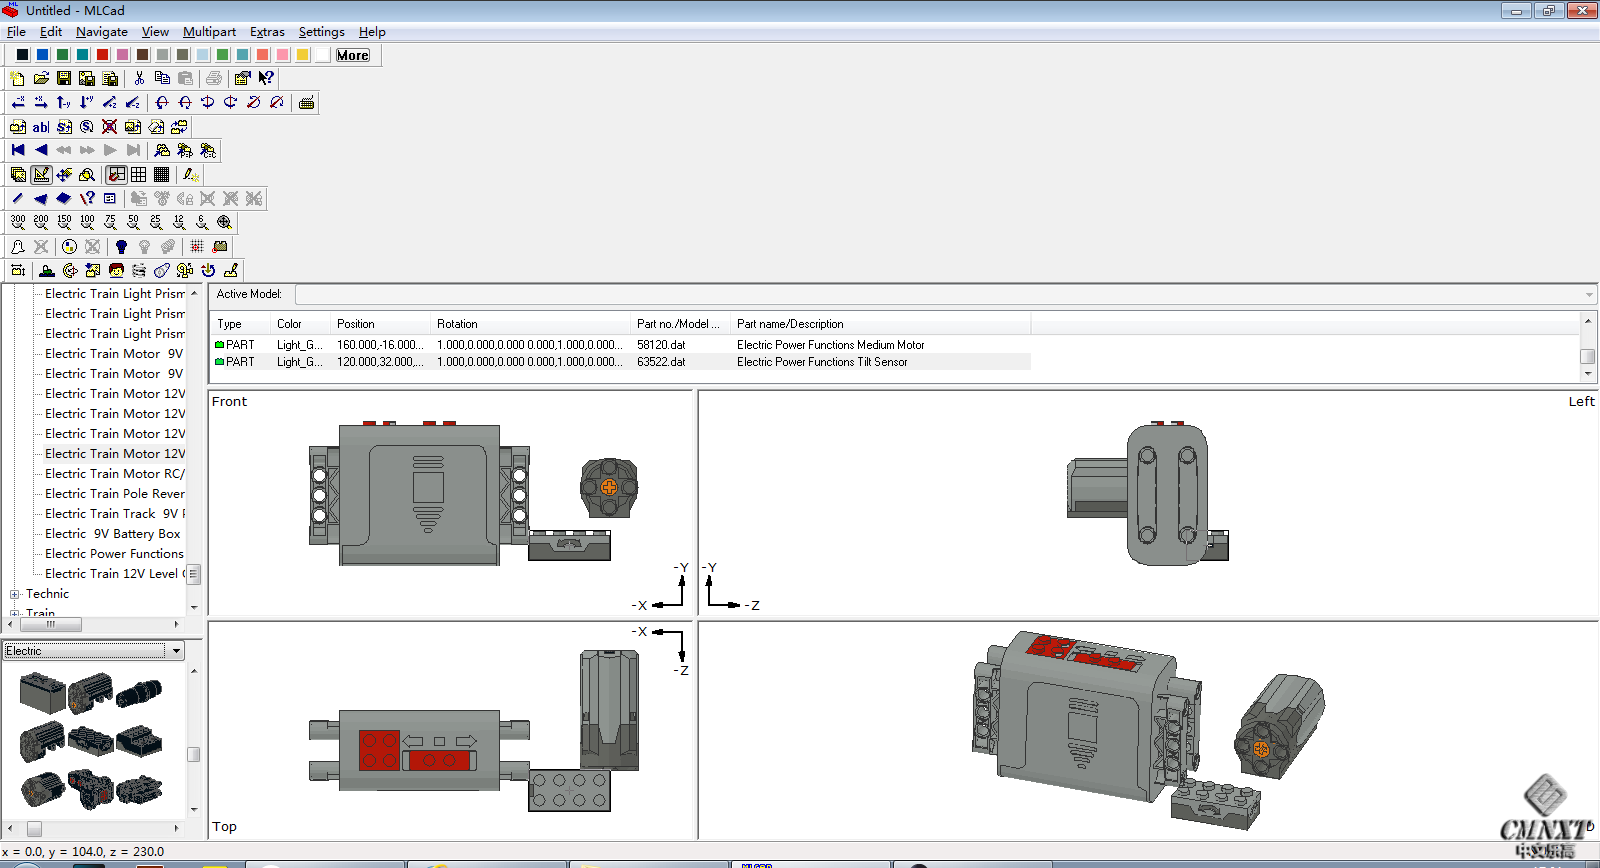Toggle the light bulb option
This screenshot has height=868, width=1600.
pyautogui.click(x=121, y=246)
